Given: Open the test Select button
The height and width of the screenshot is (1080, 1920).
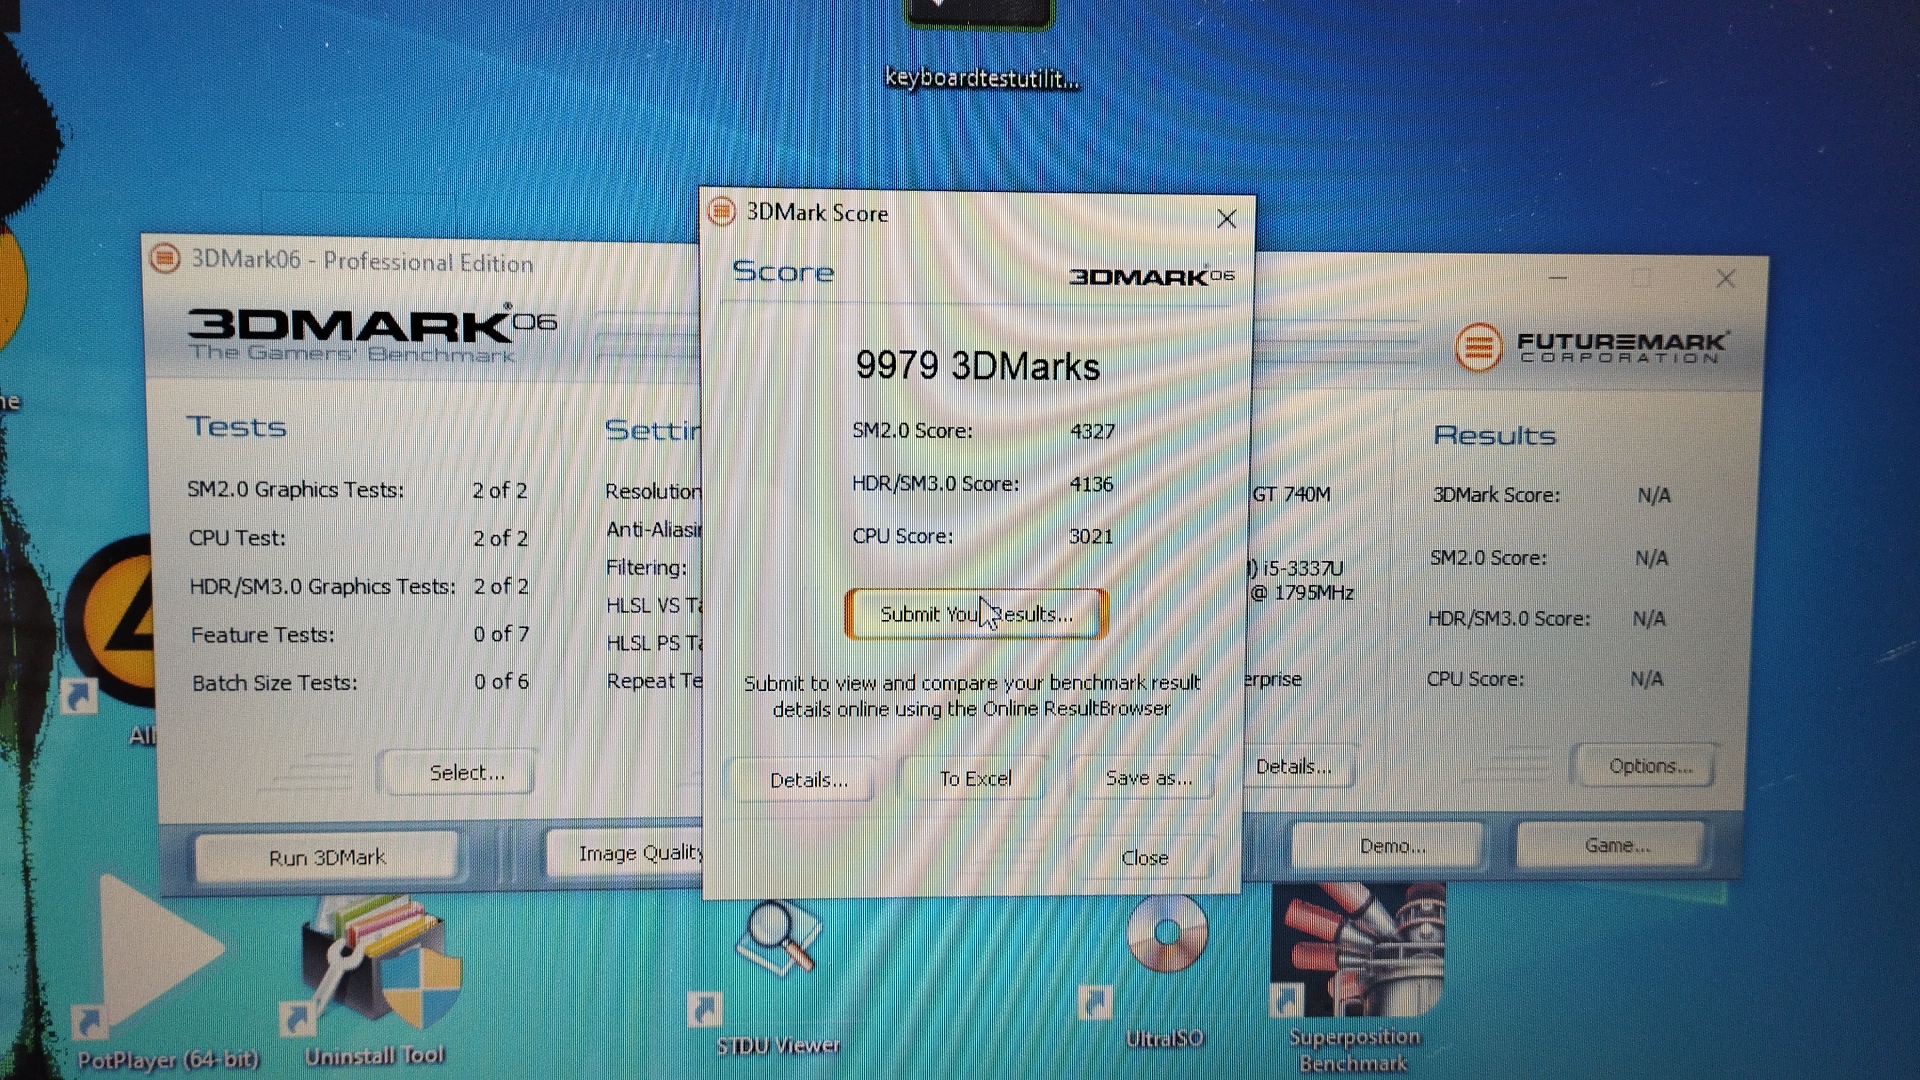Looking at the screenshot, I should [466, 773].
